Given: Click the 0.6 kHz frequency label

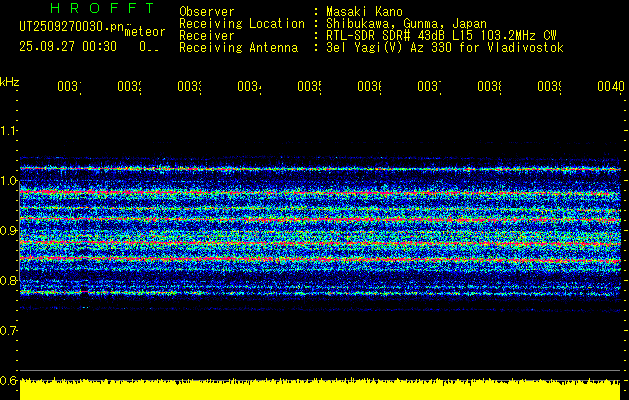Looking at the screenshot, I should pos(8,380).
